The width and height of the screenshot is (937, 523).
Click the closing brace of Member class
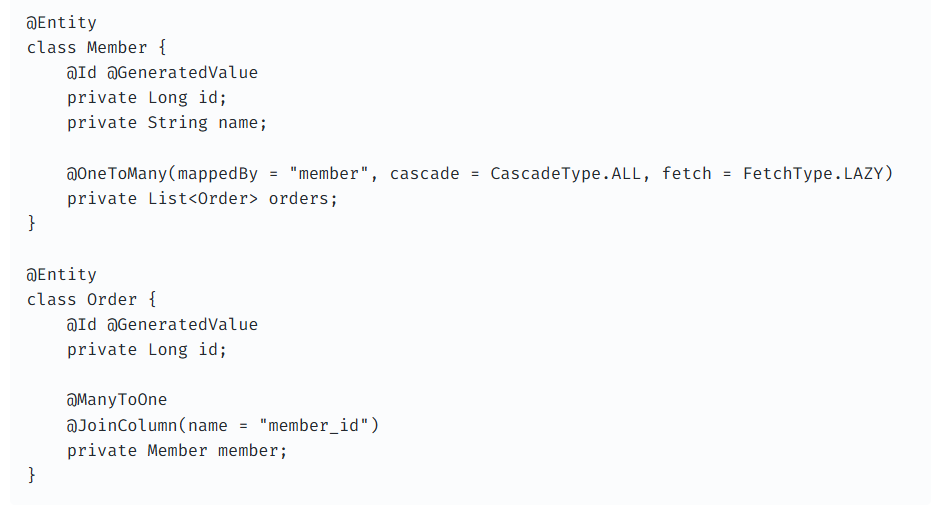[x=32, y=224]
